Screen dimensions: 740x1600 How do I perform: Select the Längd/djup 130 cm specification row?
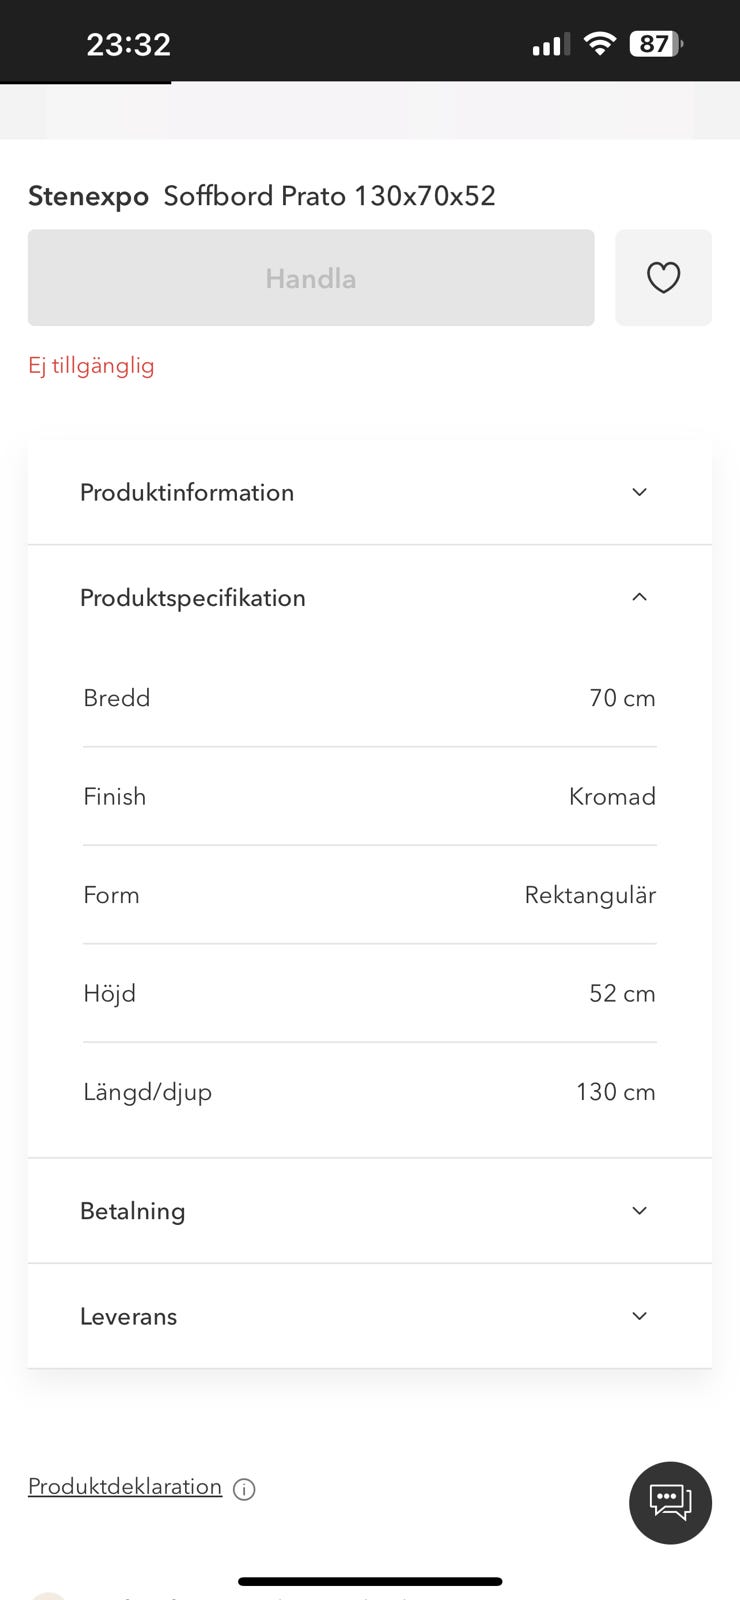point(369,1092)
